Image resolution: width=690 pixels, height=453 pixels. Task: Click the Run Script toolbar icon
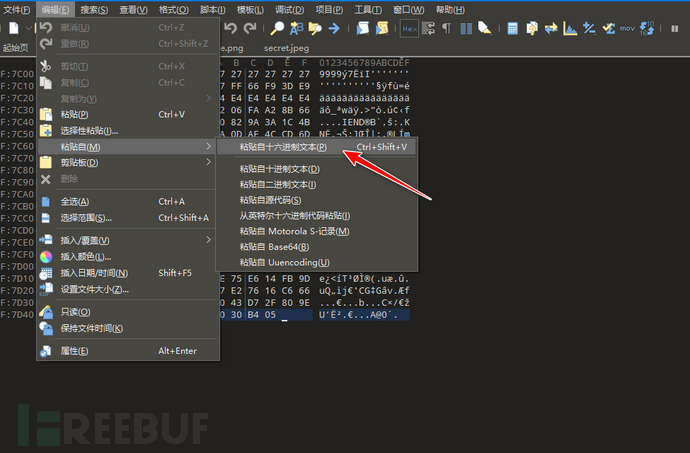(x=363, y=29)
